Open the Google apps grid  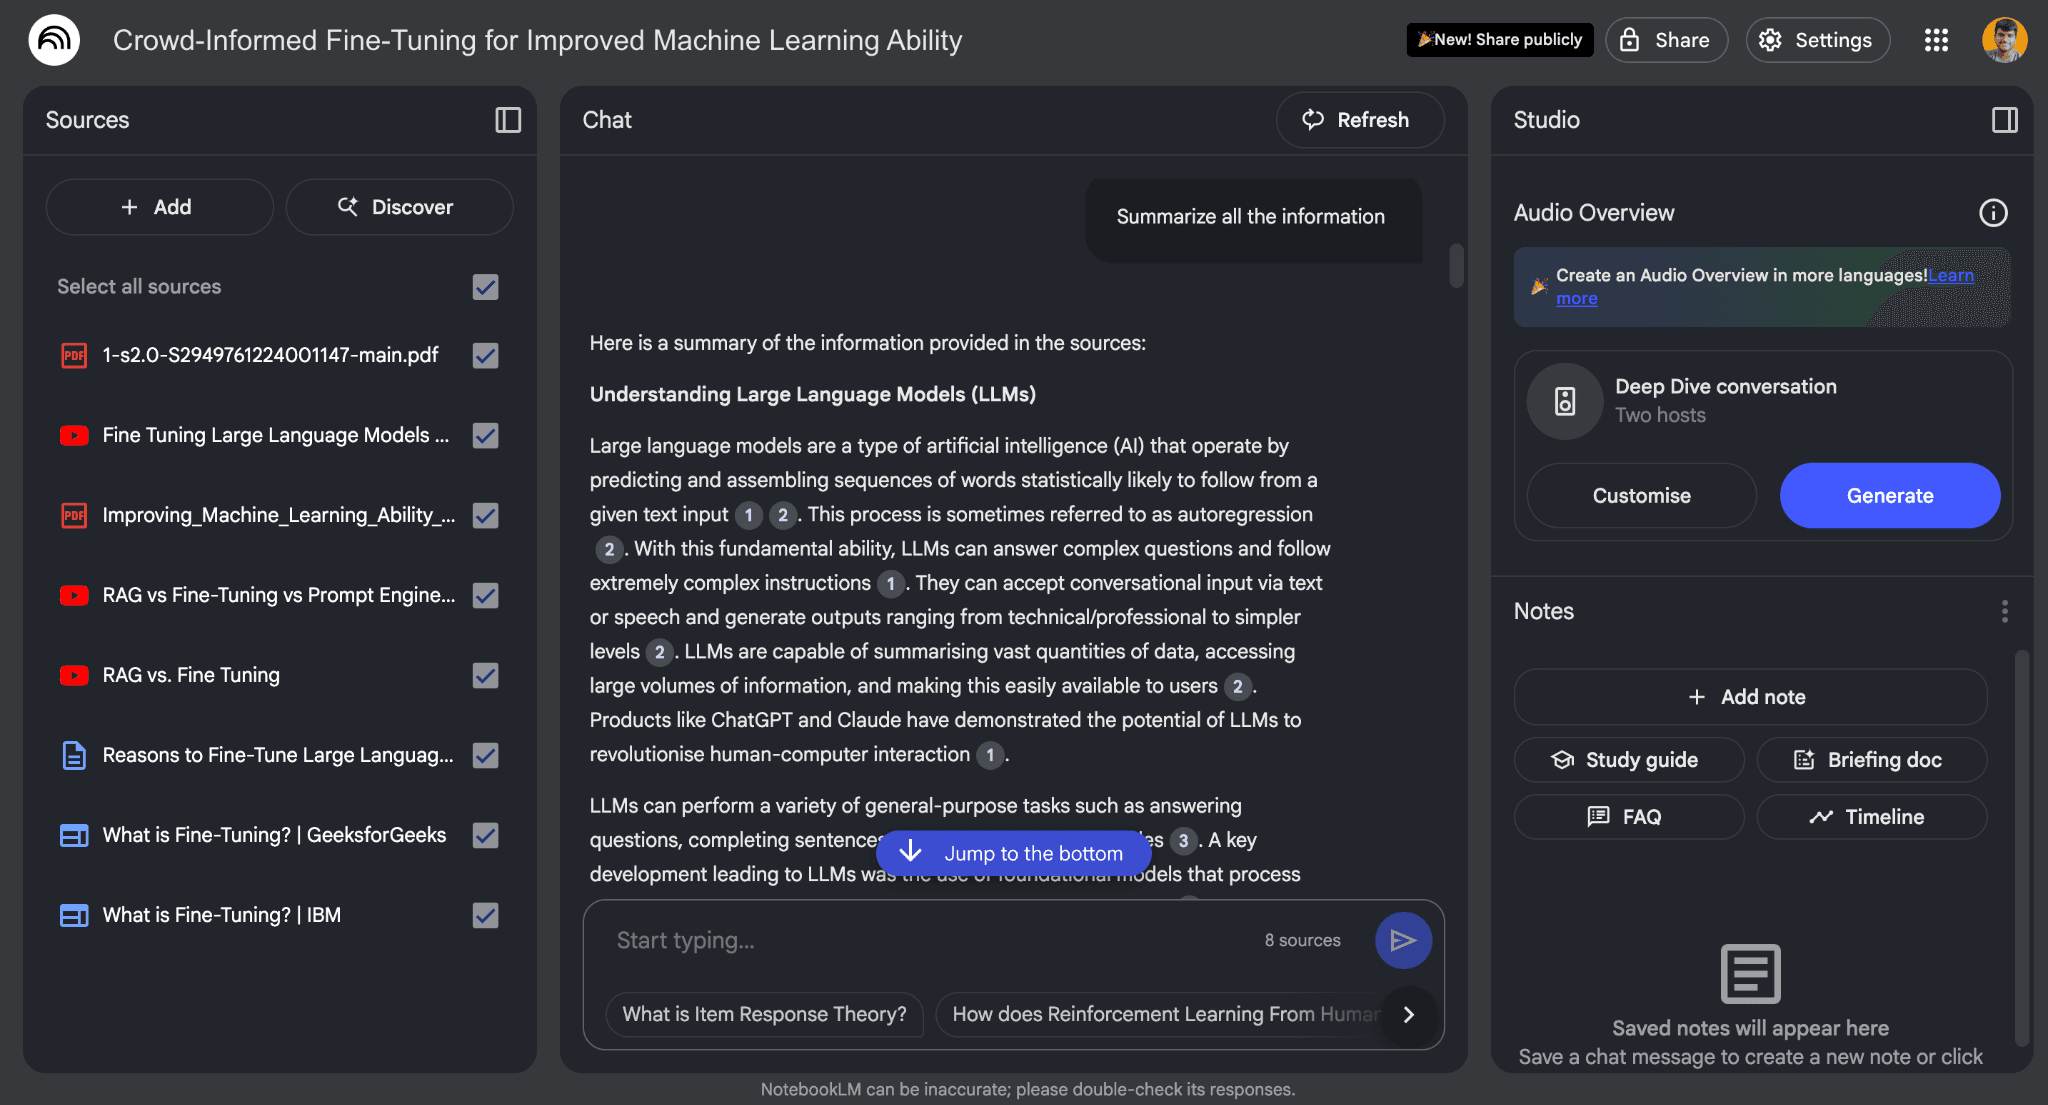(x=1936, y=40)
